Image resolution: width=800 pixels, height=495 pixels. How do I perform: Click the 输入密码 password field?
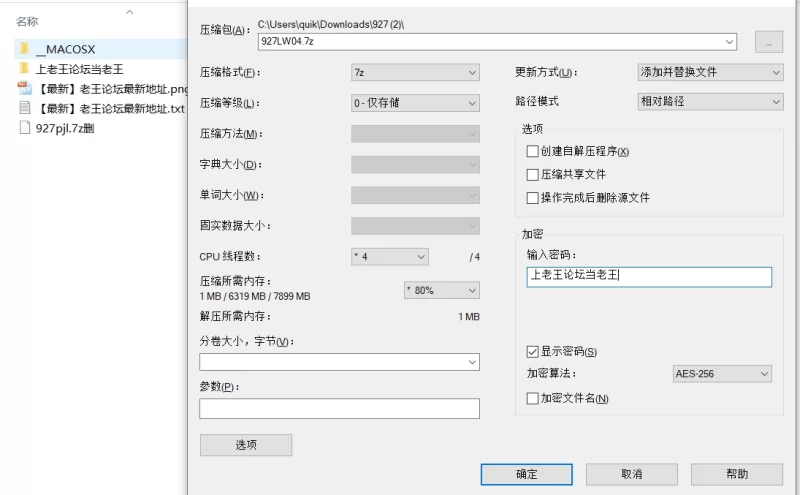pos(649,277)
